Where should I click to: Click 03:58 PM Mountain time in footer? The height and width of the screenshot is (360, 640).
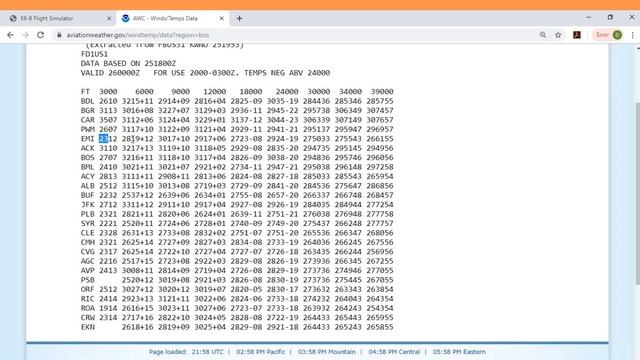click(x=327, y=352)
